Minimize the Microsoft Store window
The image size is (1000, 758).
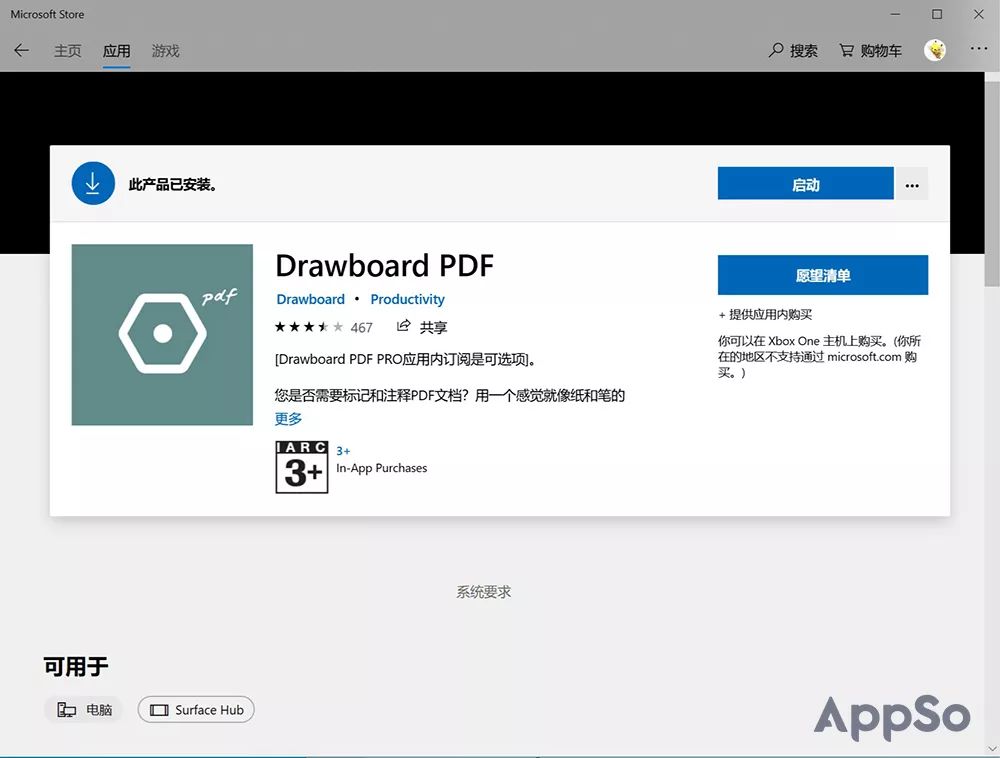point(895,14)
